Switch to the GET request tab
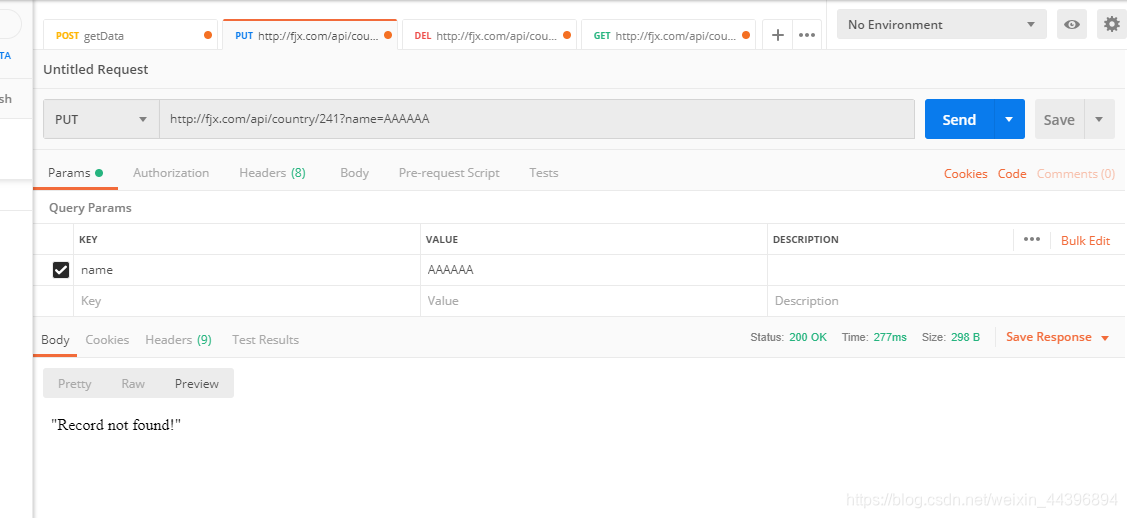This screenshot has width=1127, height=518. click(668, 35)
